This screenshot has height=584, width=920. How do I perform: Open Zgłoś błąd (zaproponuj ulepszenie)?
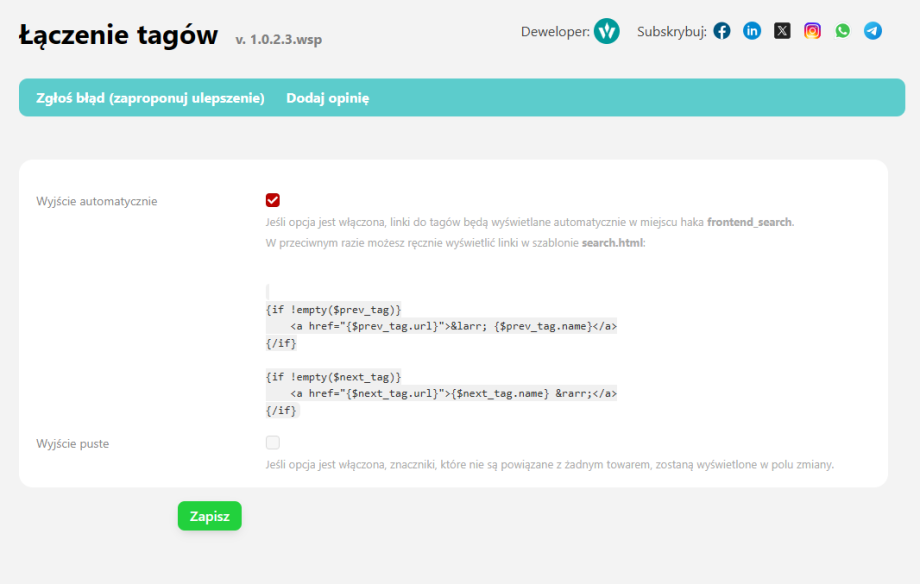[x=150, y=98]
